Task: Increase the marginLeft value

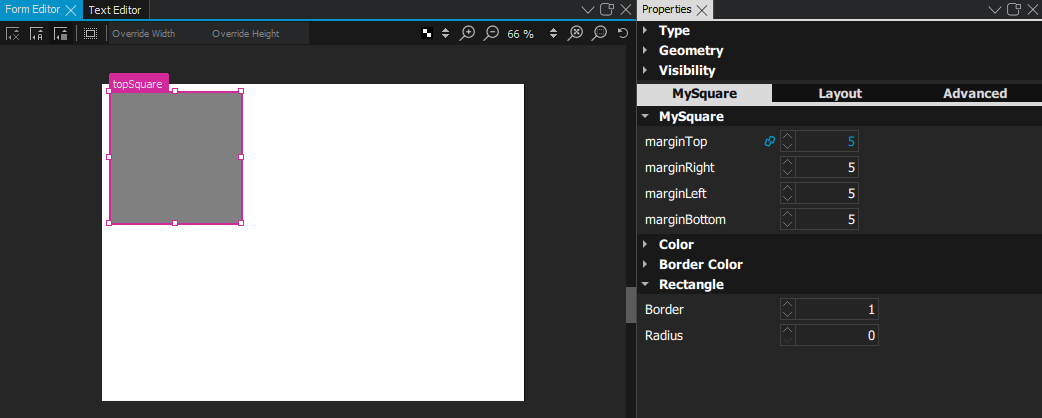Action: pos(787,189)
